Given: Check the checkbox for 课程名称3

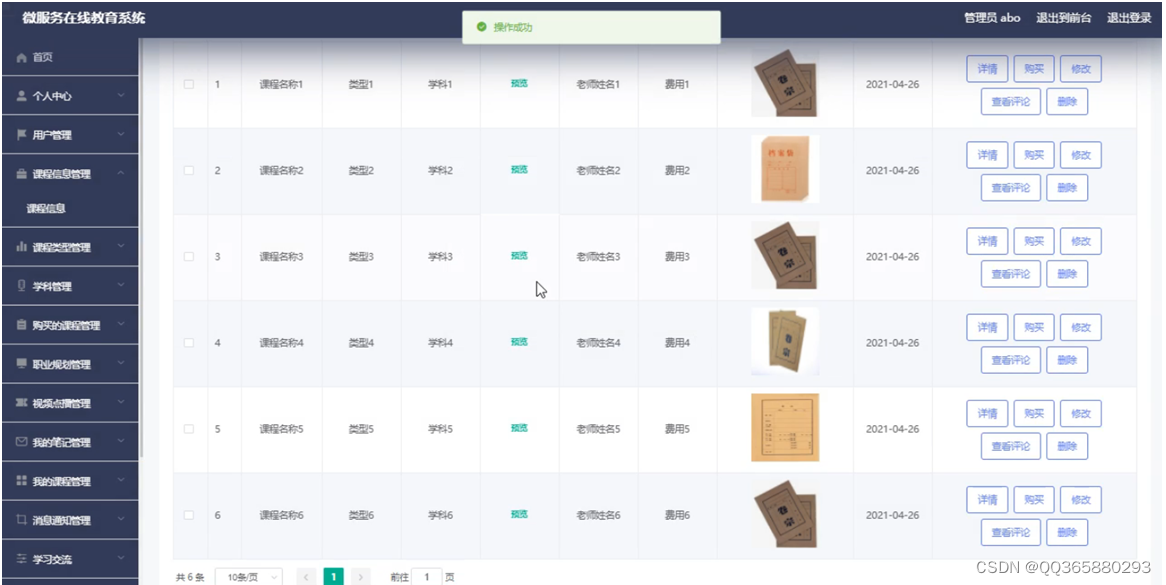Looking at the screenshot, I should tap(187, 255).
